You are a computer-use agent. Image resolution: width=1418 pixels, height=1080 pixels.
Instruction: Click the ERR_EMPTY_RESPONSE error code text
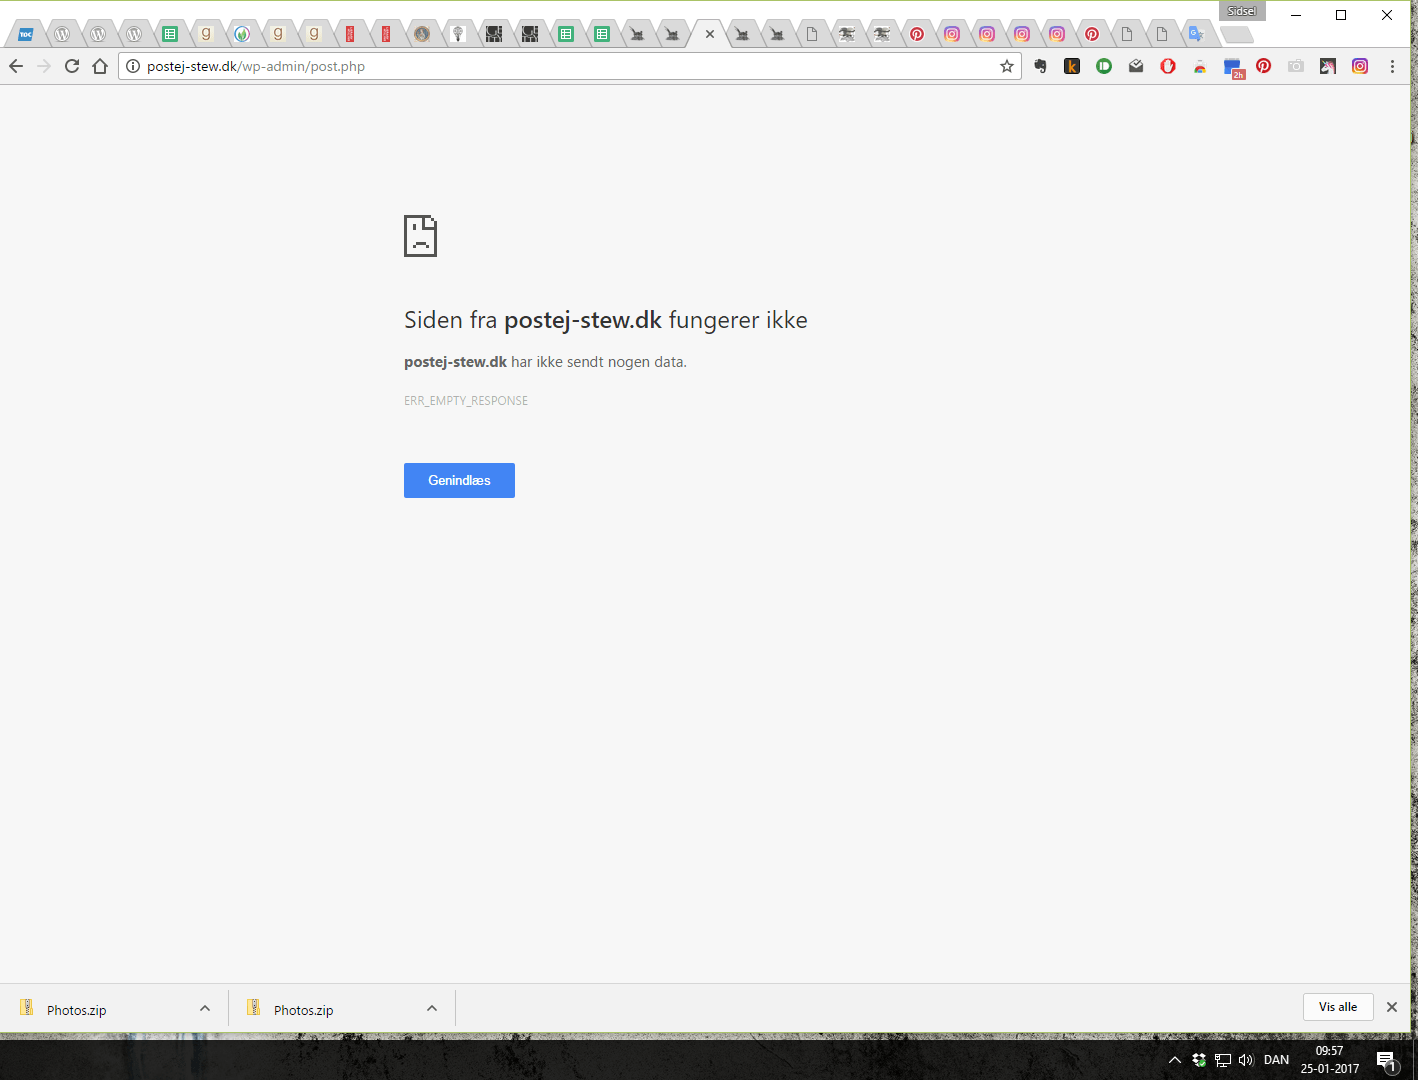pos(466,400)
